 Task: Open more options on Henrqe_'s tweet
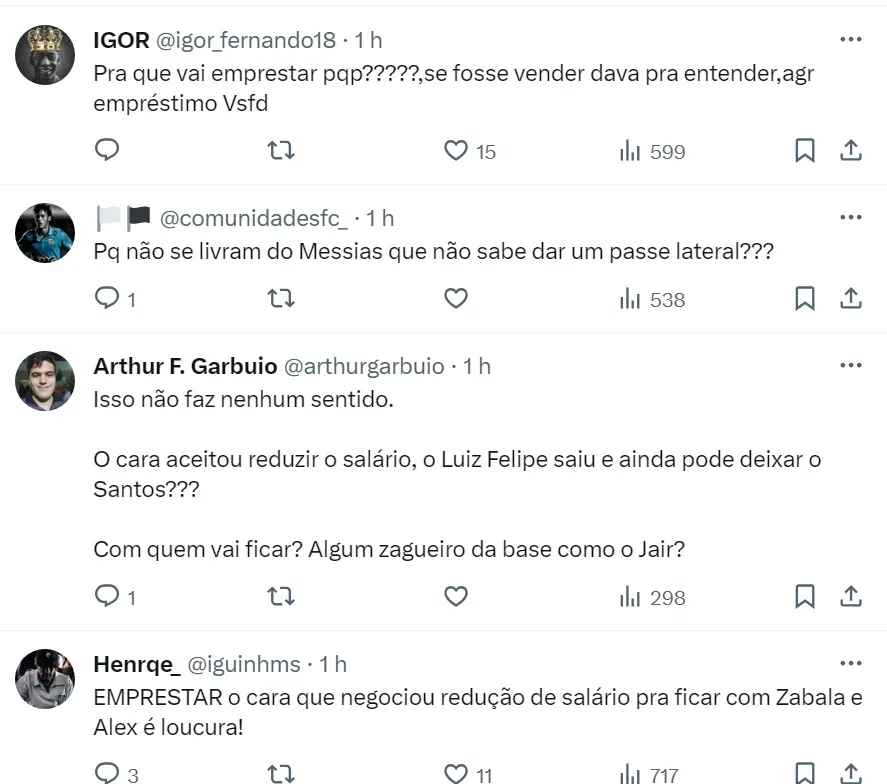tap(851, 663)
